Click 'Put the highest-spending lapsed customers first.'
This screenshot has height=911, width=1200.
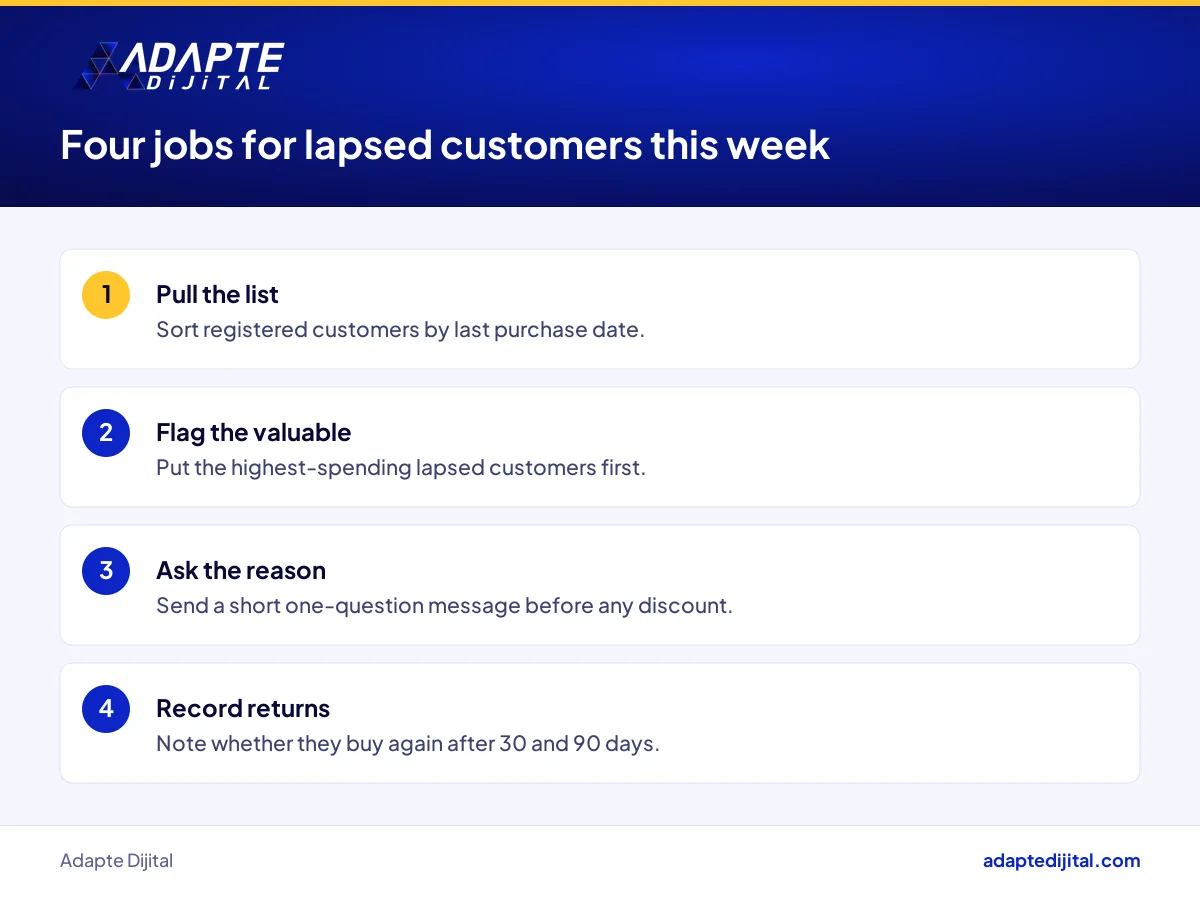tap(401, 467)
